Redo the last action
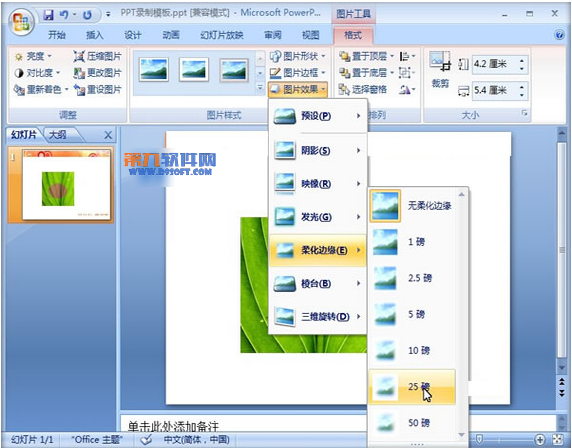Viewport: 572px width, 448px height. click(x=87, y=15)
